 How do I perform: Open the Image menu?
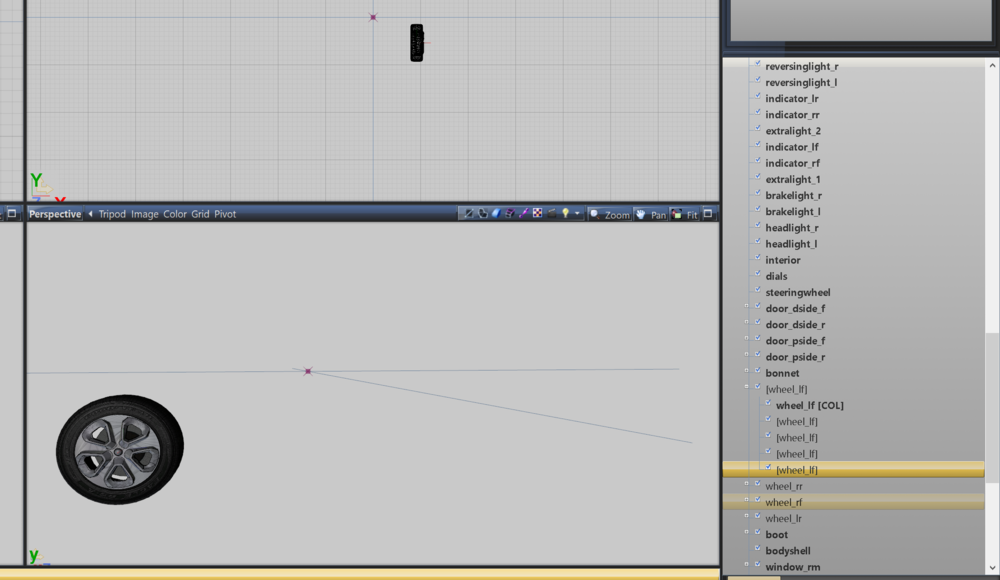tap(145, 214)
